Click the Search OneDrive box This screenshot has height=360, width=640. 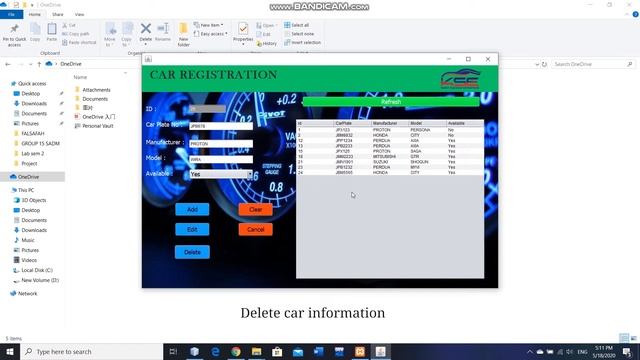tap(593, 64)
